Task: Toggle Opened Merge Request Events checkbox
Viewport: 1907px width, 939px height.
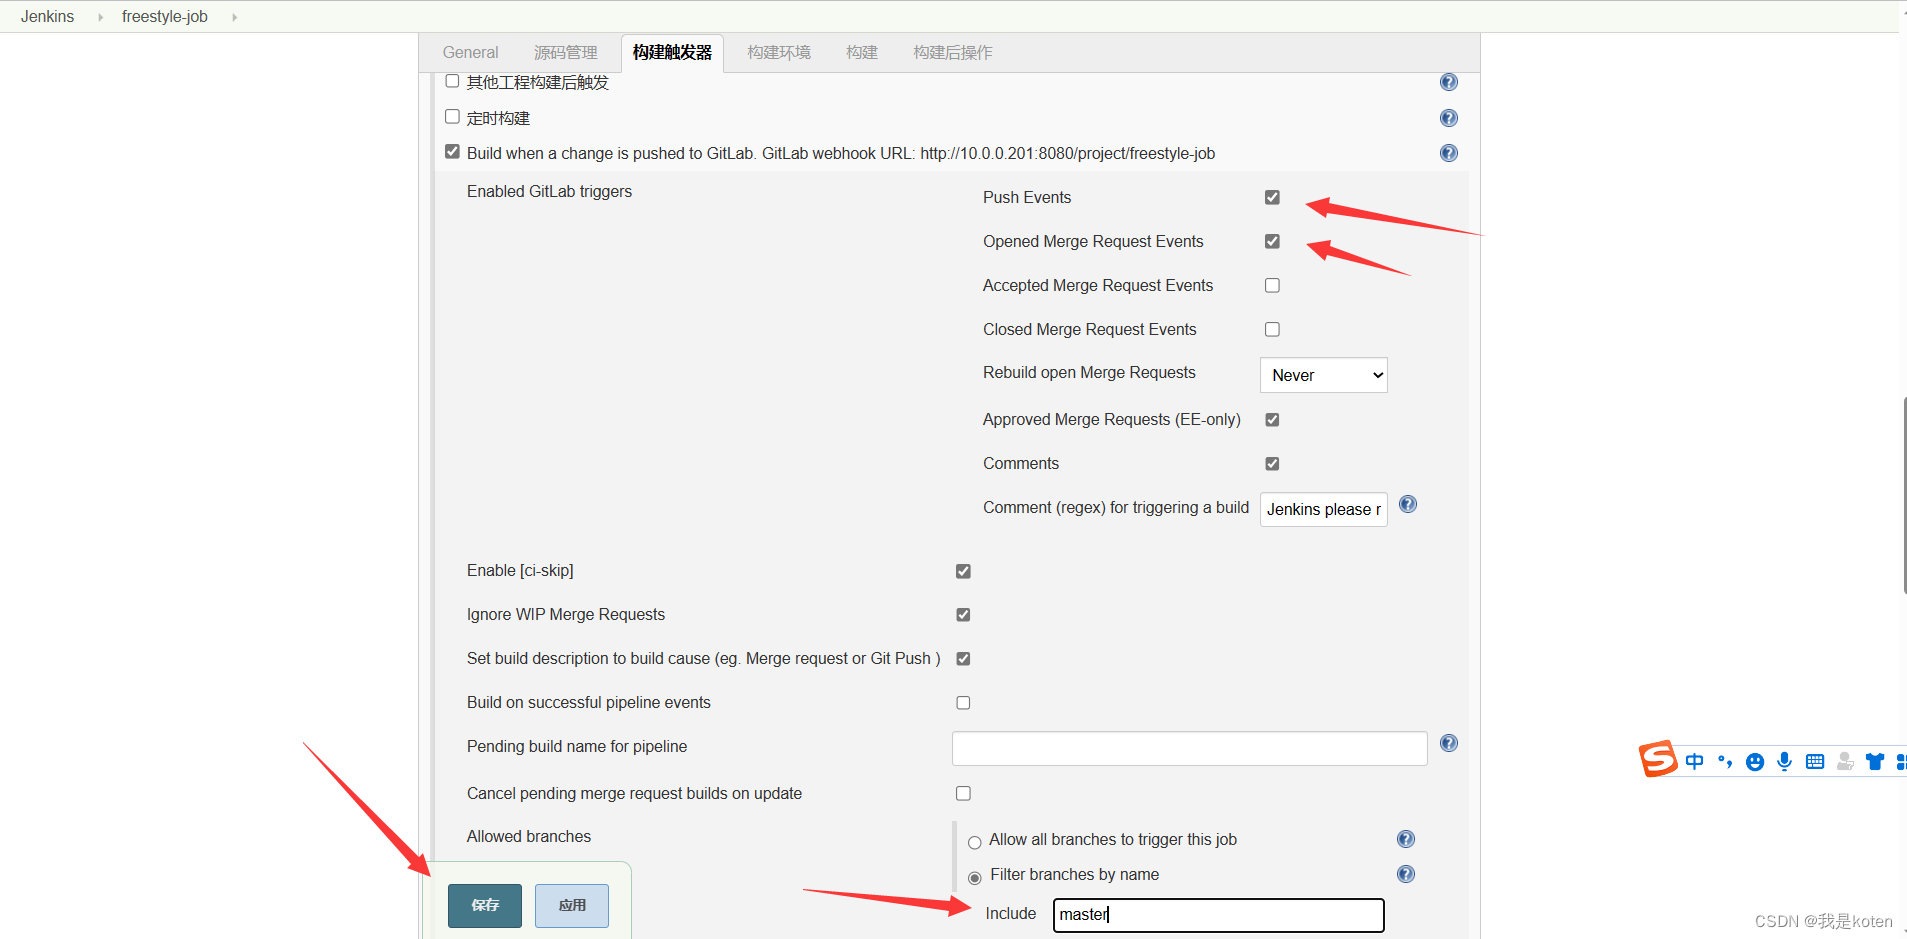Action: [x=1272, y=241]
